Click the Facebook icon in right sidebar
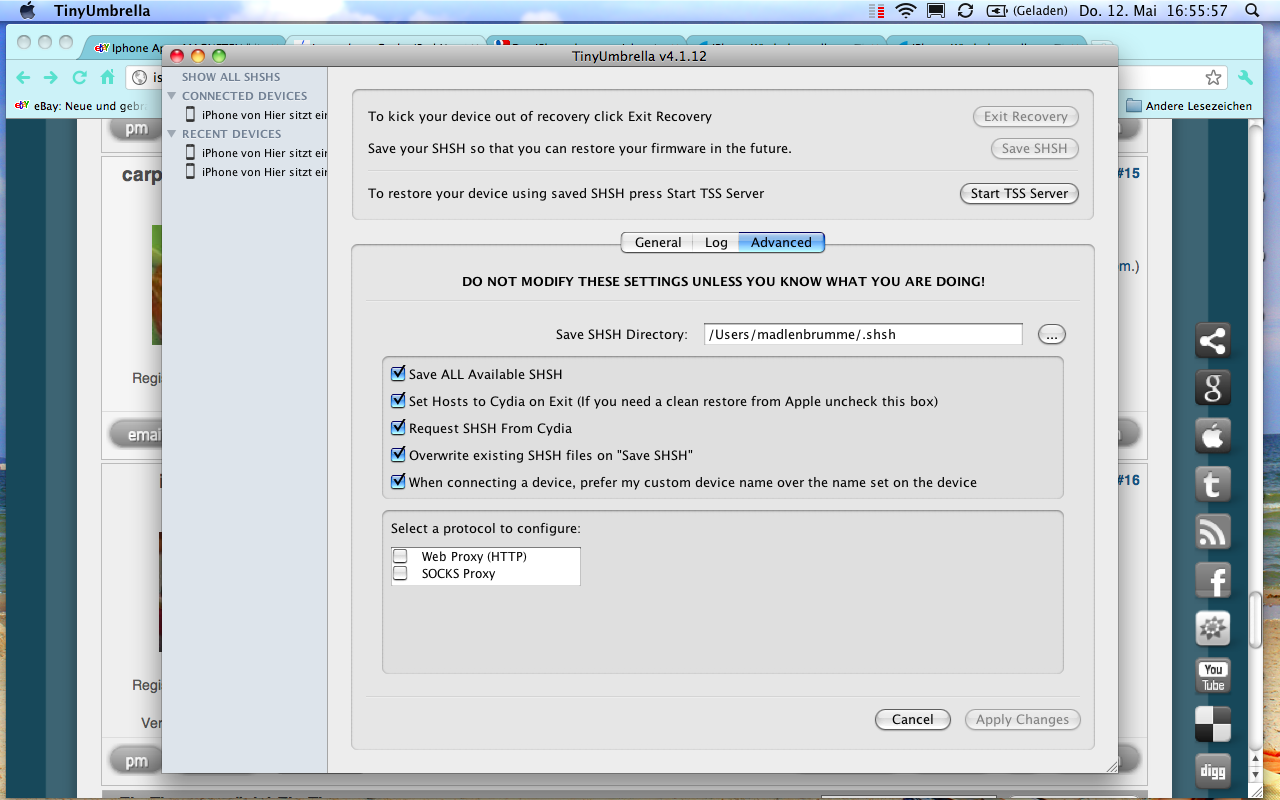 pyautogui.click(x=1213, y=581)
